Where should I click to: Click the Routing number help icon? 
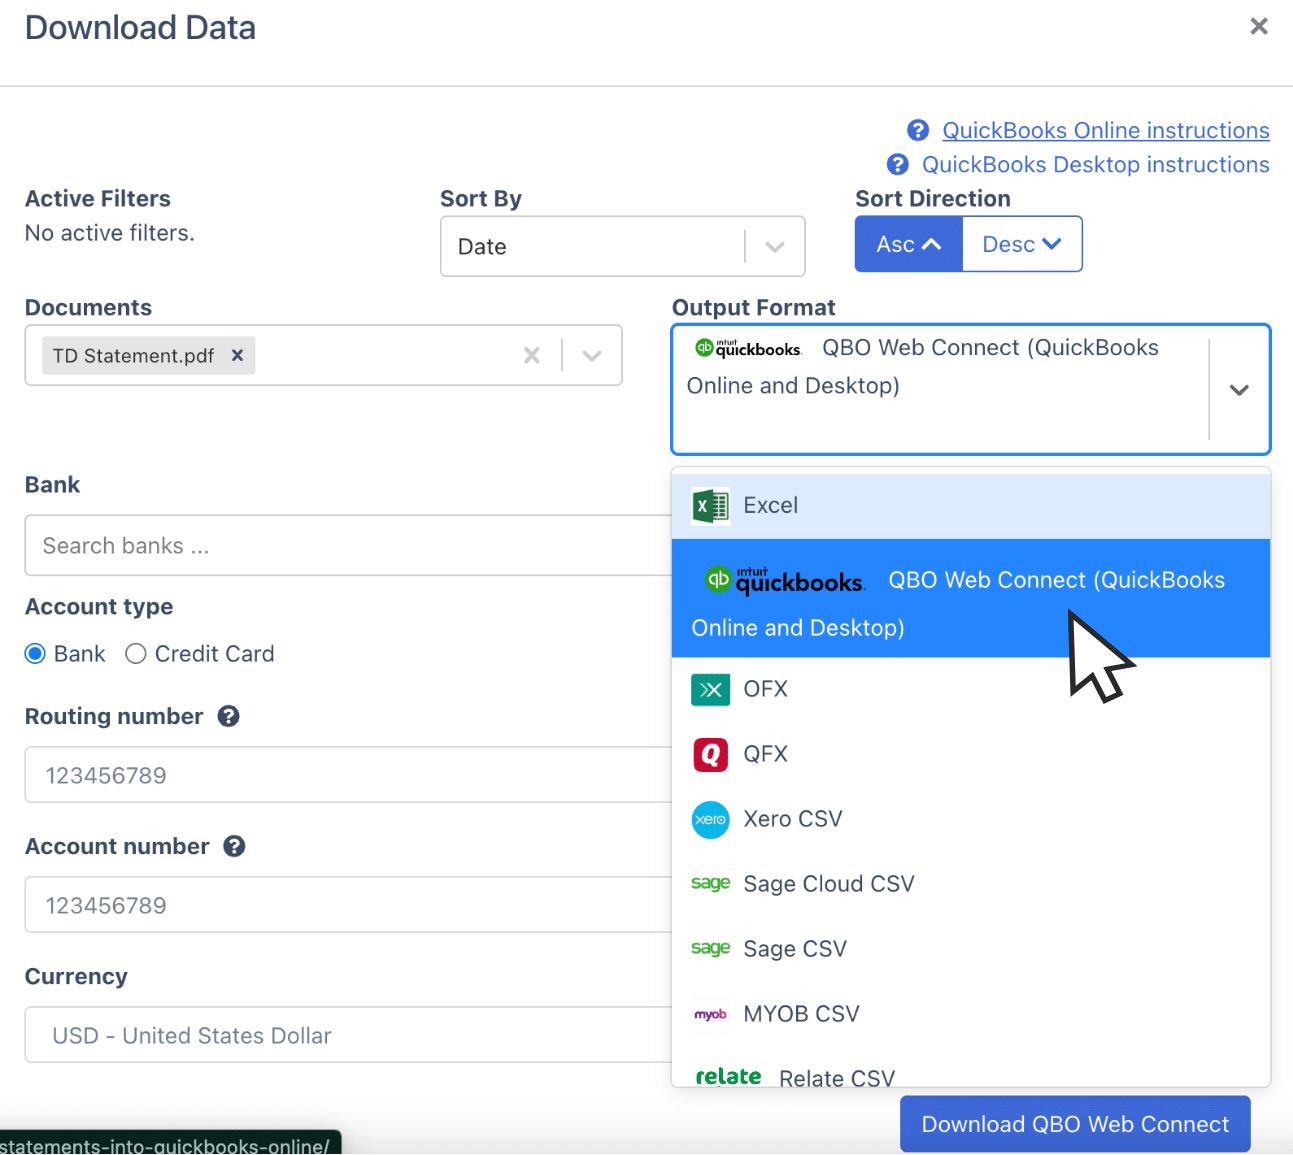[x=229, y=716]
